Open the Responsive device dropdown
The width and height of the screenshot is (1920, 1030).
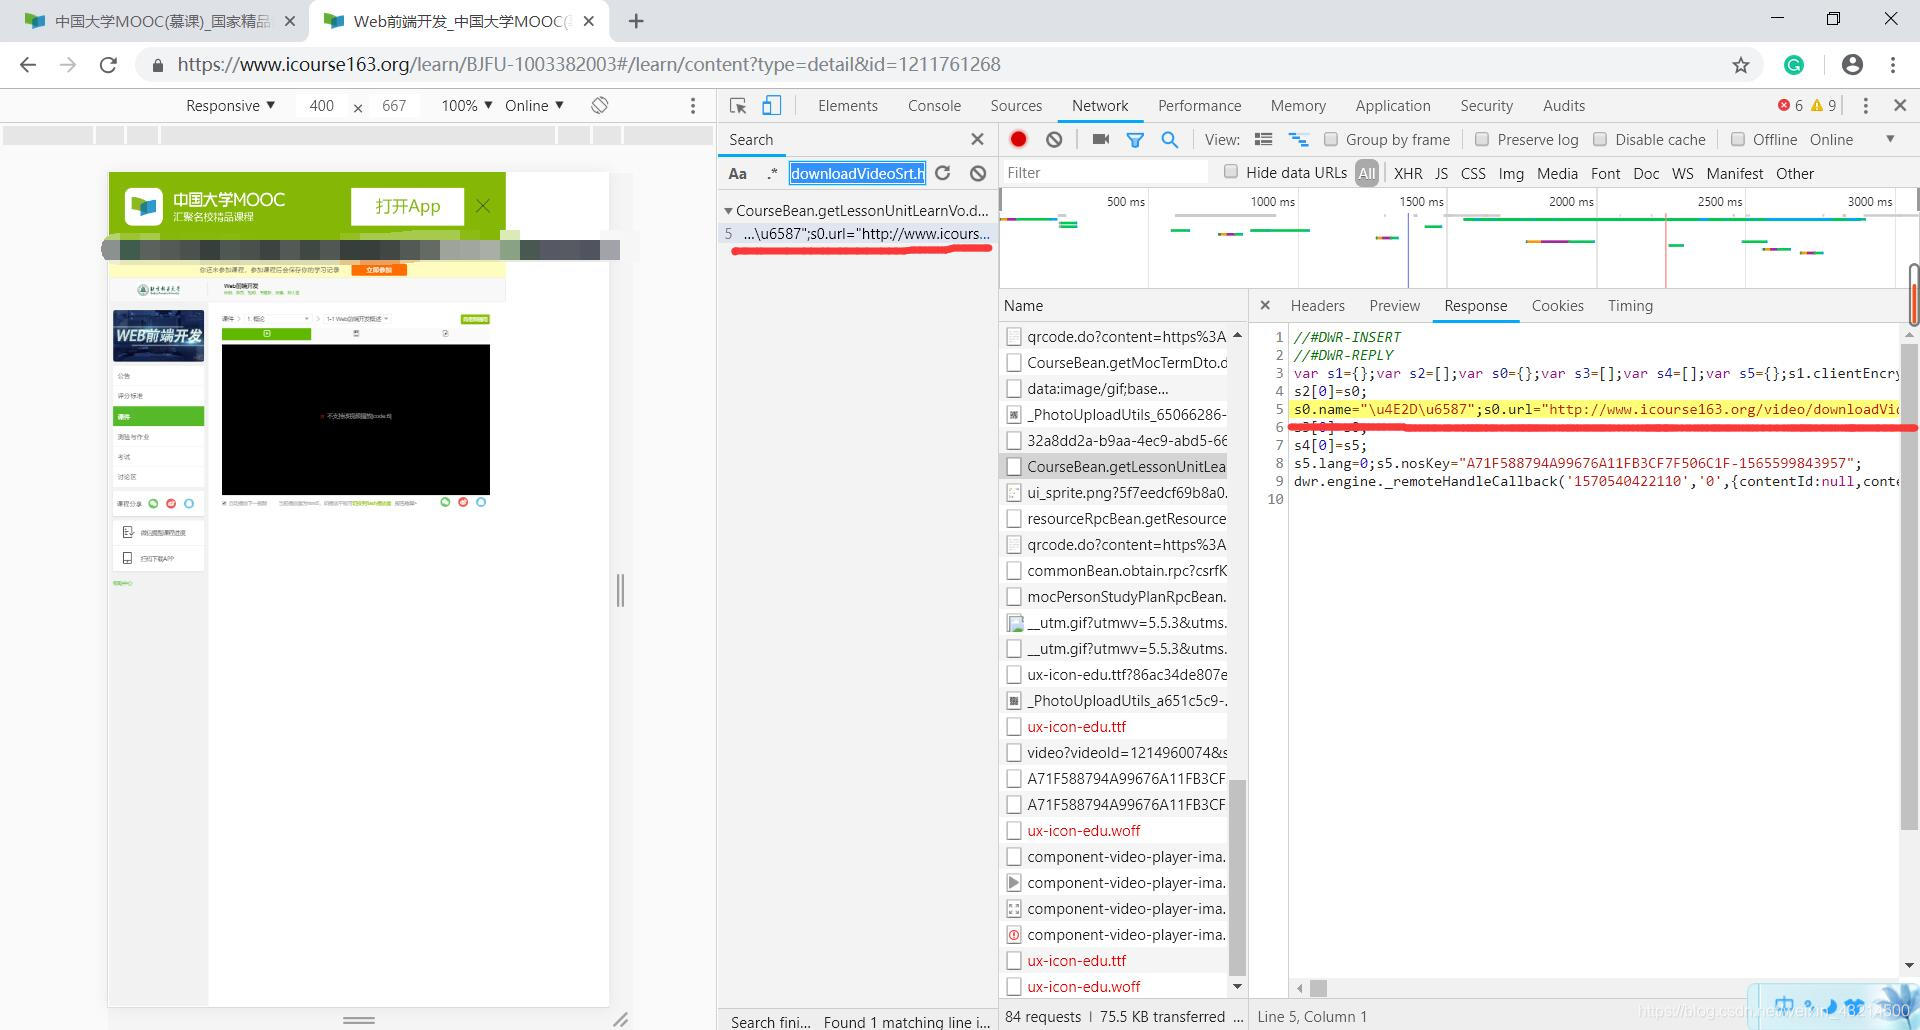pos(230,106)
